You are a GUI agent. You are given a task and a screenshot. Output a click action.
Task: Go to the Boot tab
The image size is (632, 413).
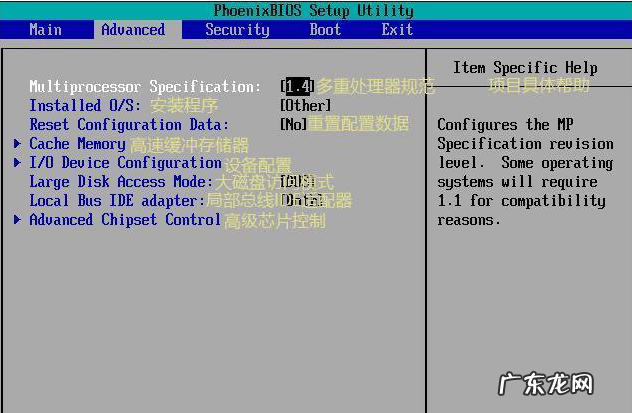point(325,30)
